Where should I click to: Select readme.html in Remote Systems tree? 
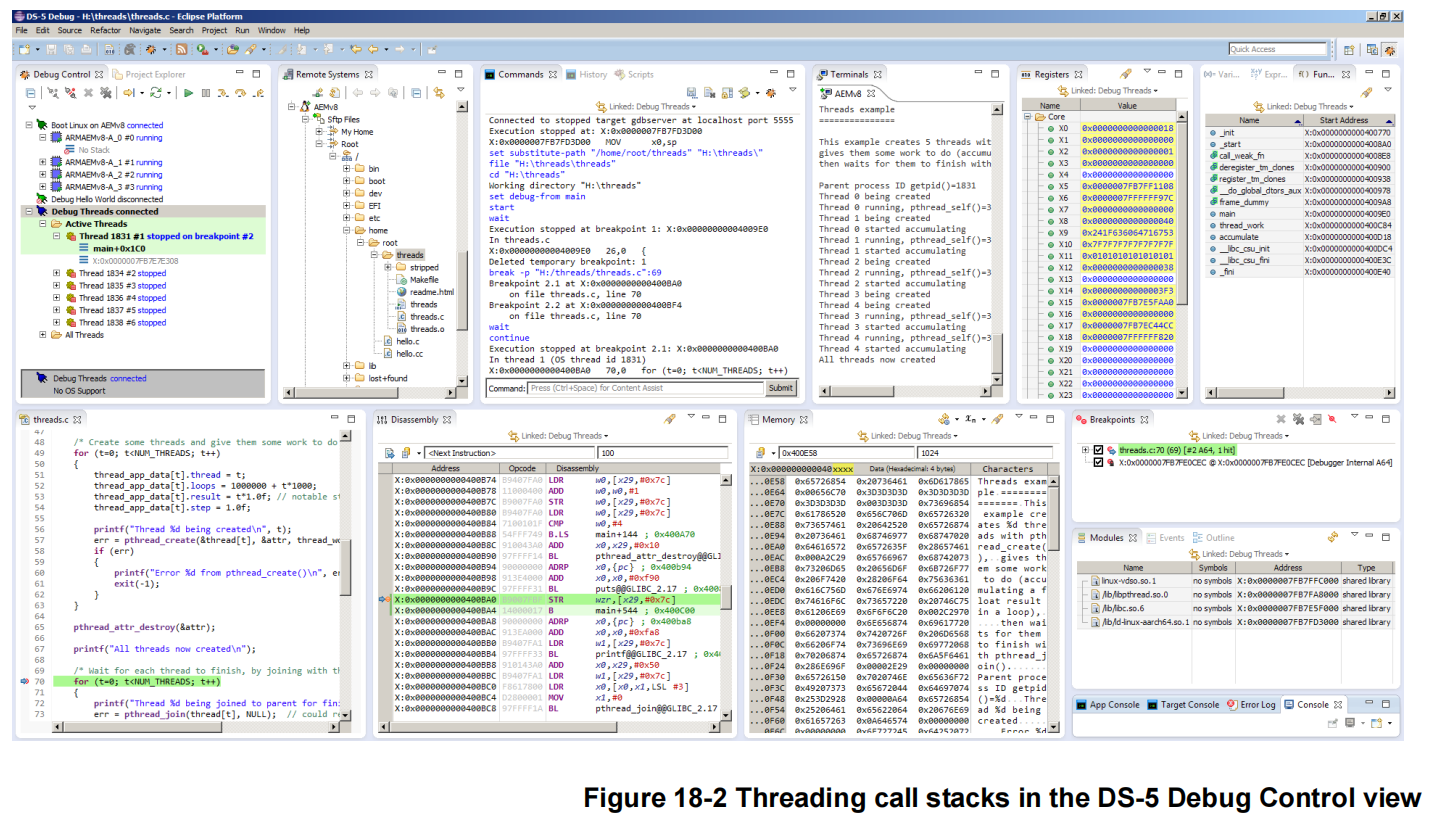coord(427,292)
